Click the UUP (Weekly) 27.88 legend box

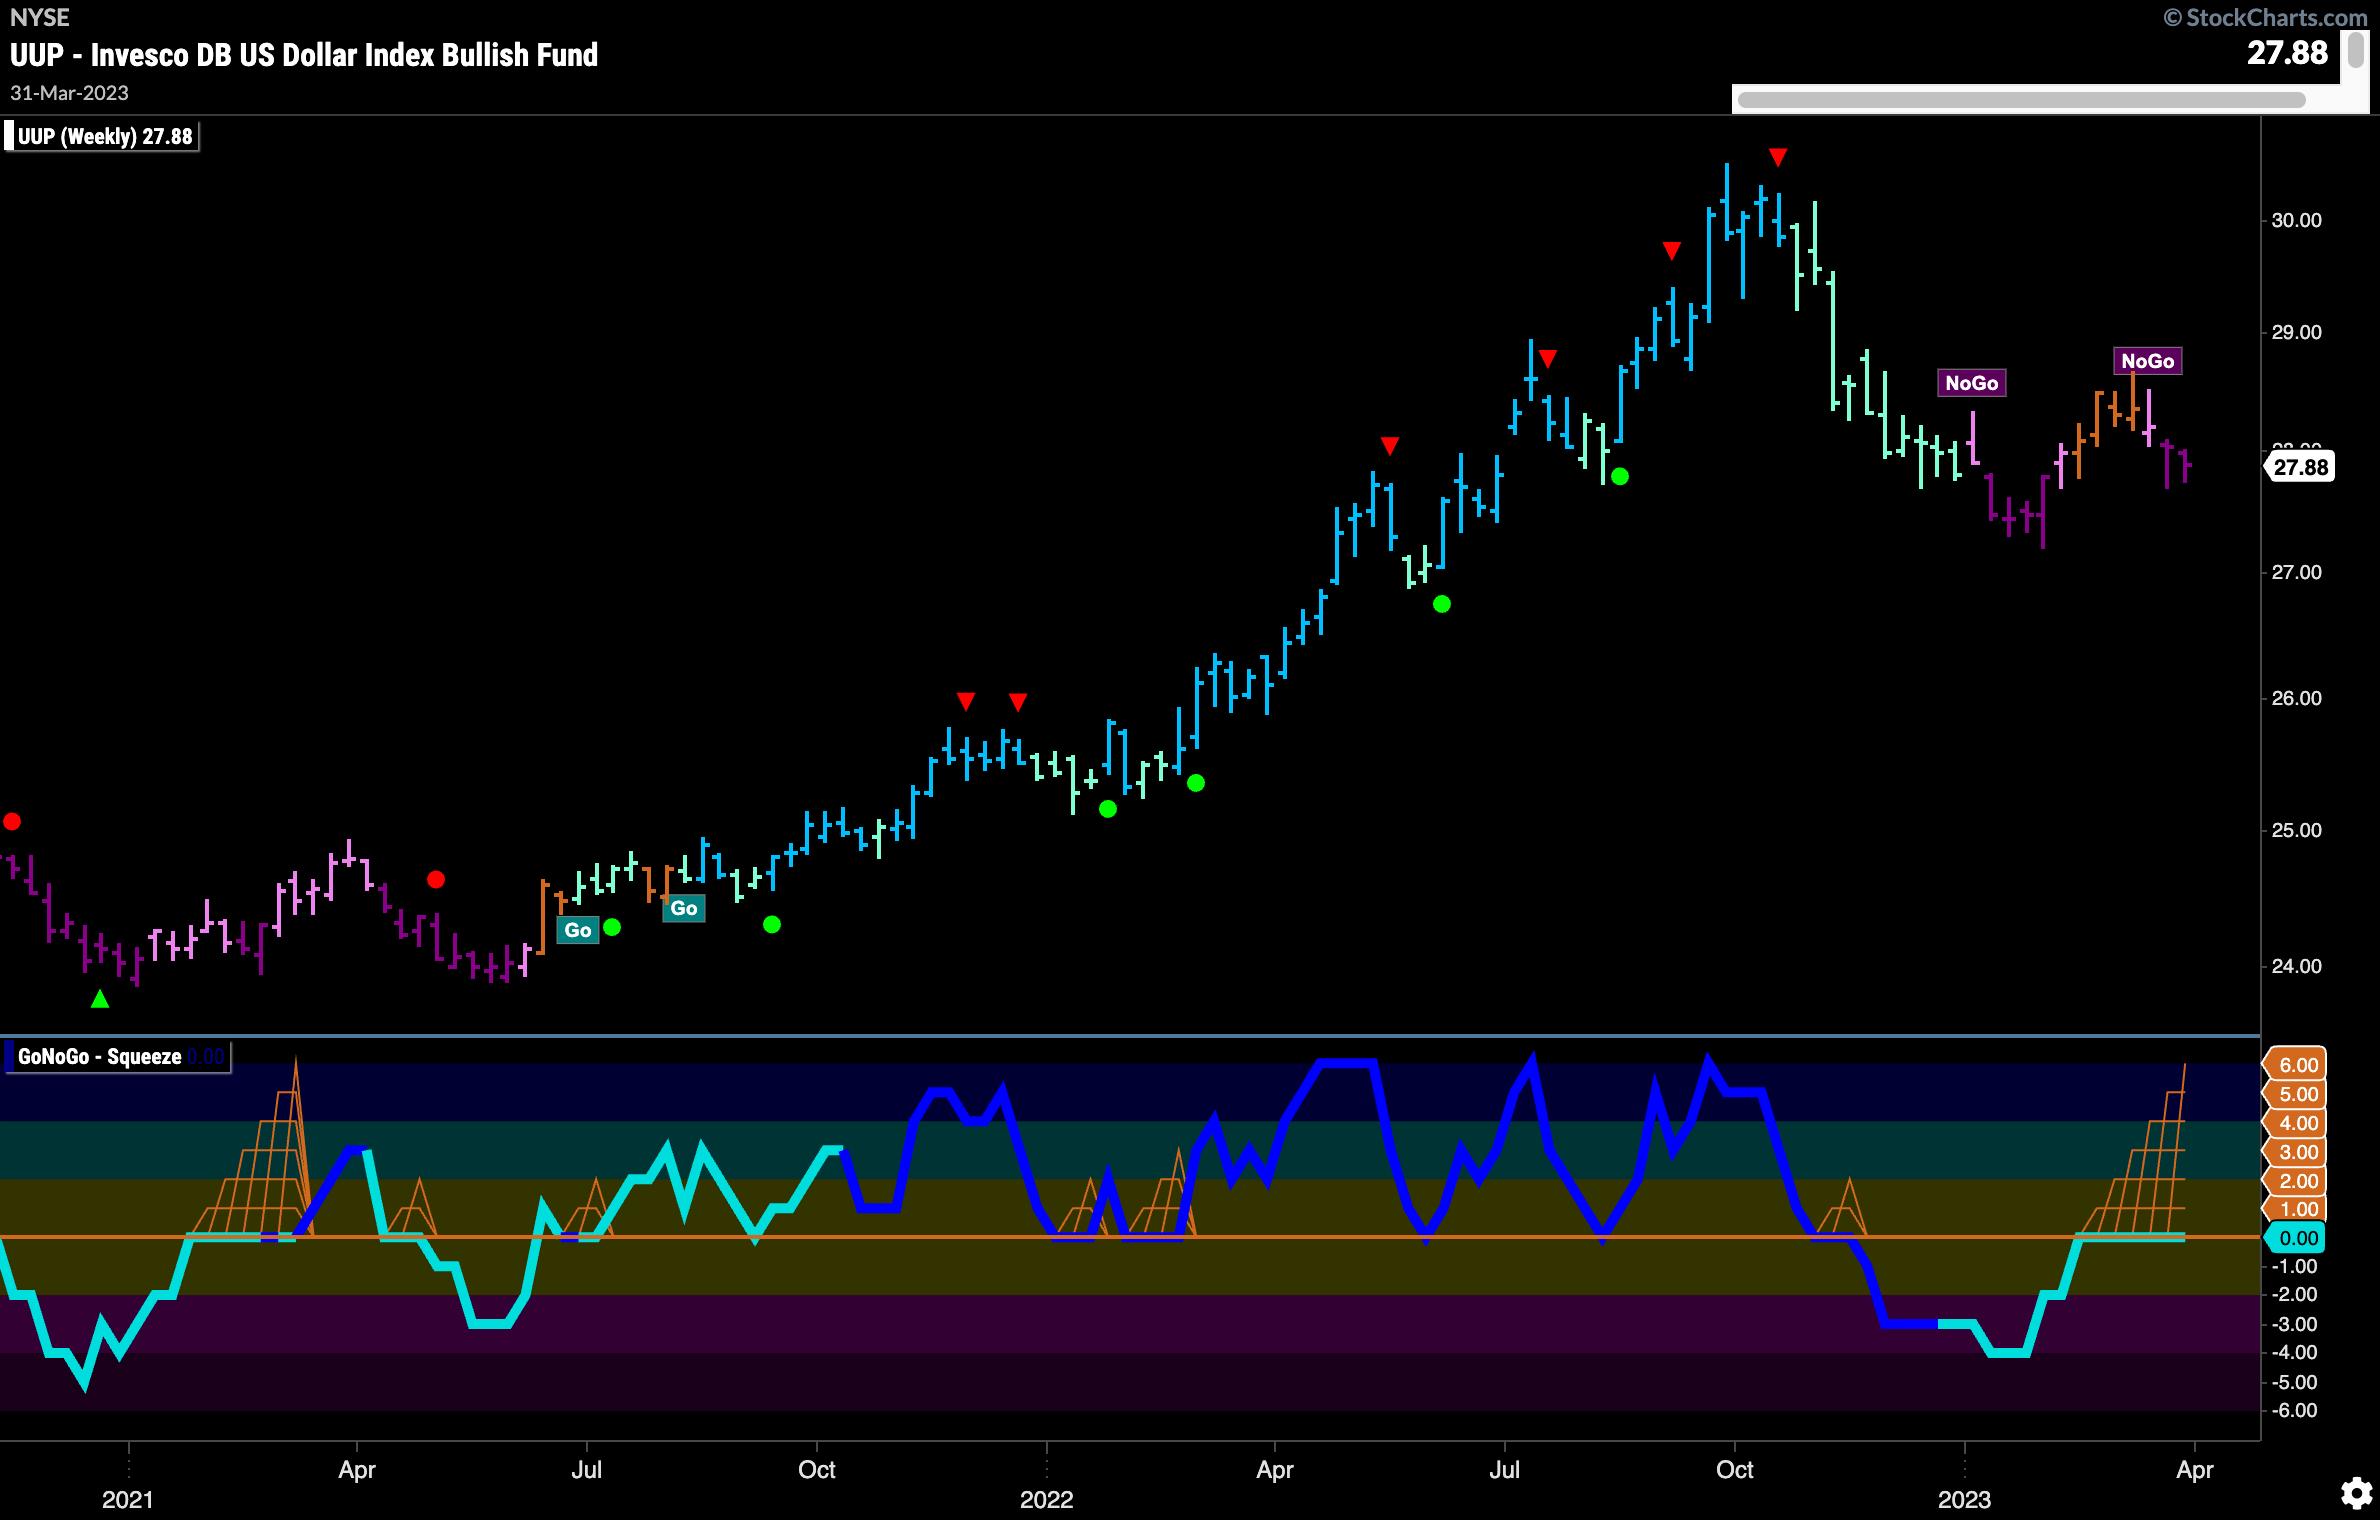(x=103, y=137)
